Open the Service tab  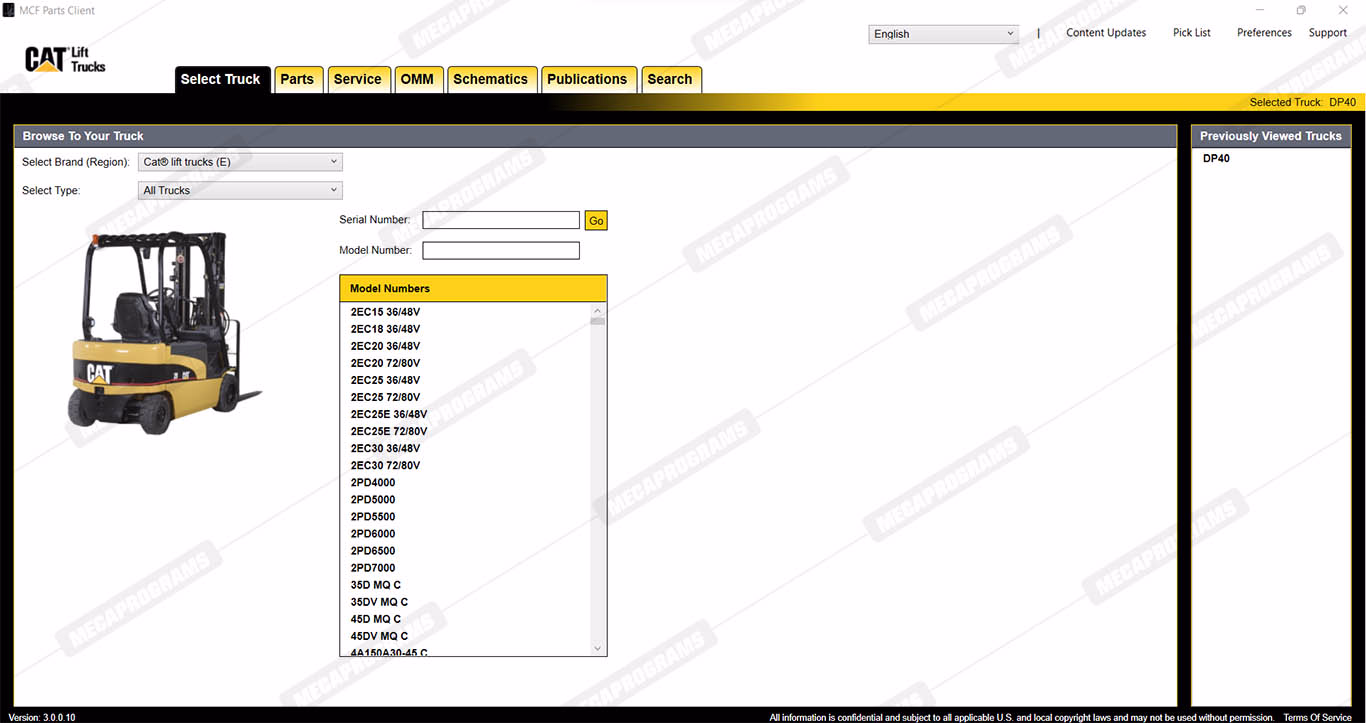point(357,80)
